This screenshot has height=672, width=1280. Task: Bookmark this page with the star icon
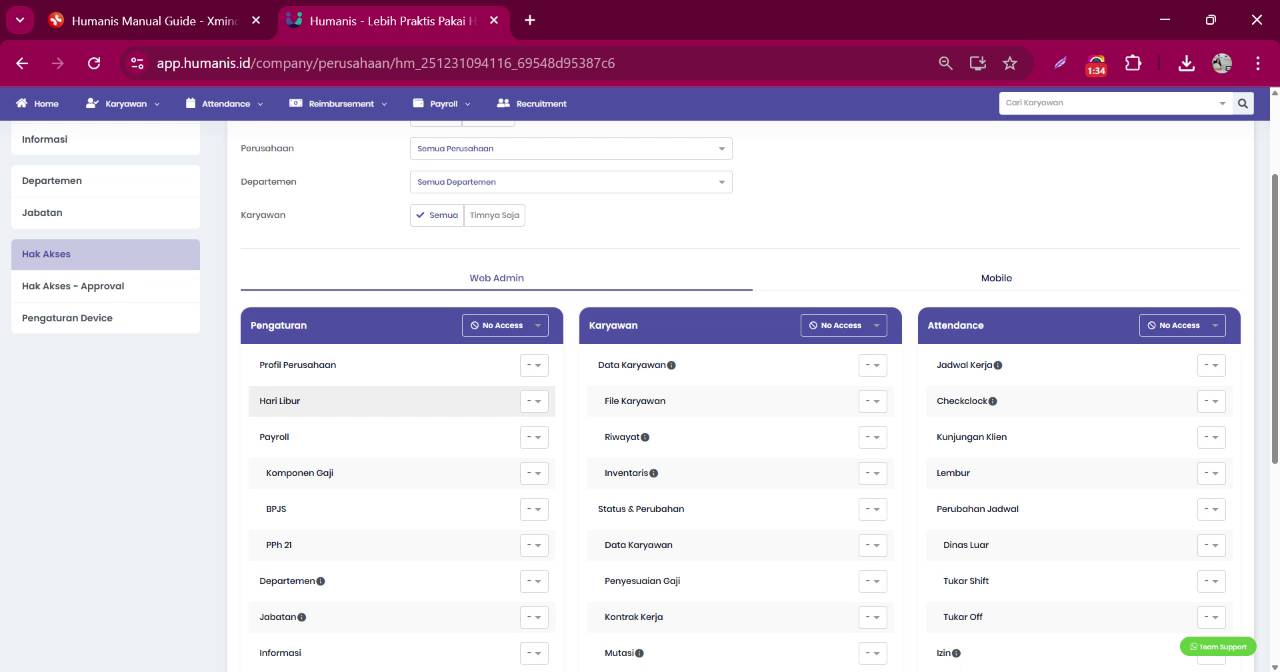coord(1010,63)
